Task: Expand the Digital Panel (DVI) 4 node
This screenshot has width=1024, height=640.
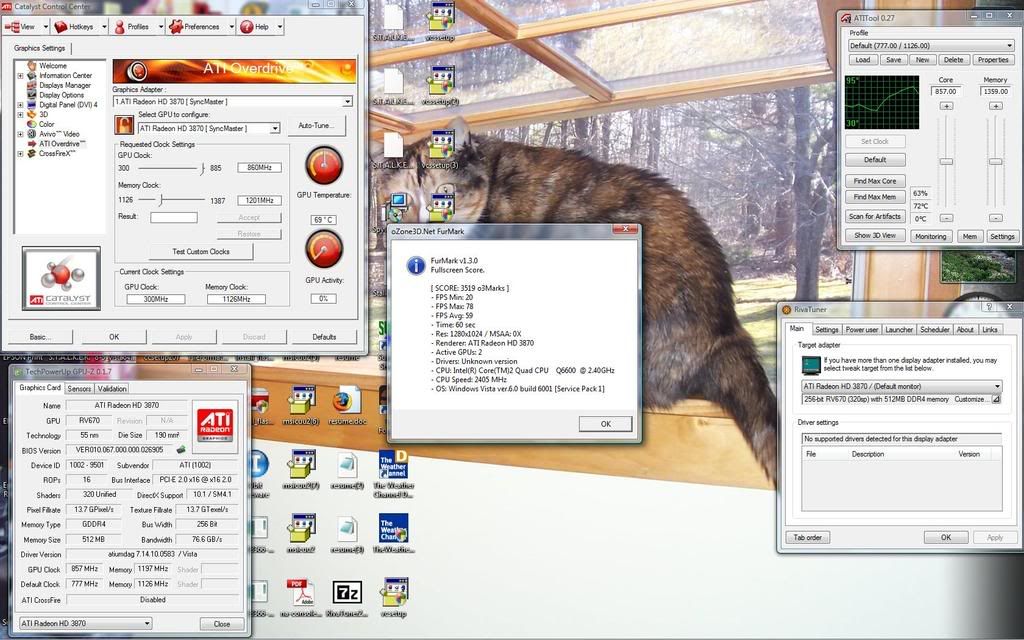Action: (20, 104)
